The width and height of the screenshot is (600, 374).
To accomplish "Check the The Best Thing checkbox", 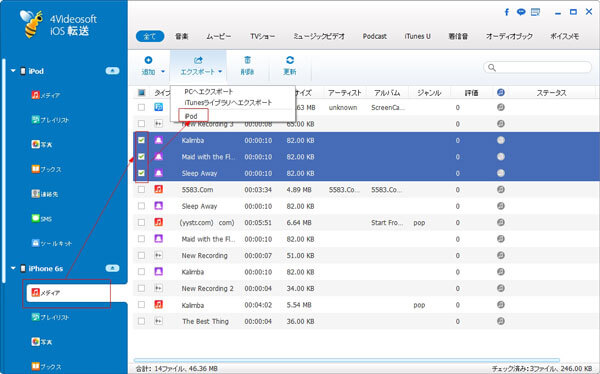I will pos(141,321).
